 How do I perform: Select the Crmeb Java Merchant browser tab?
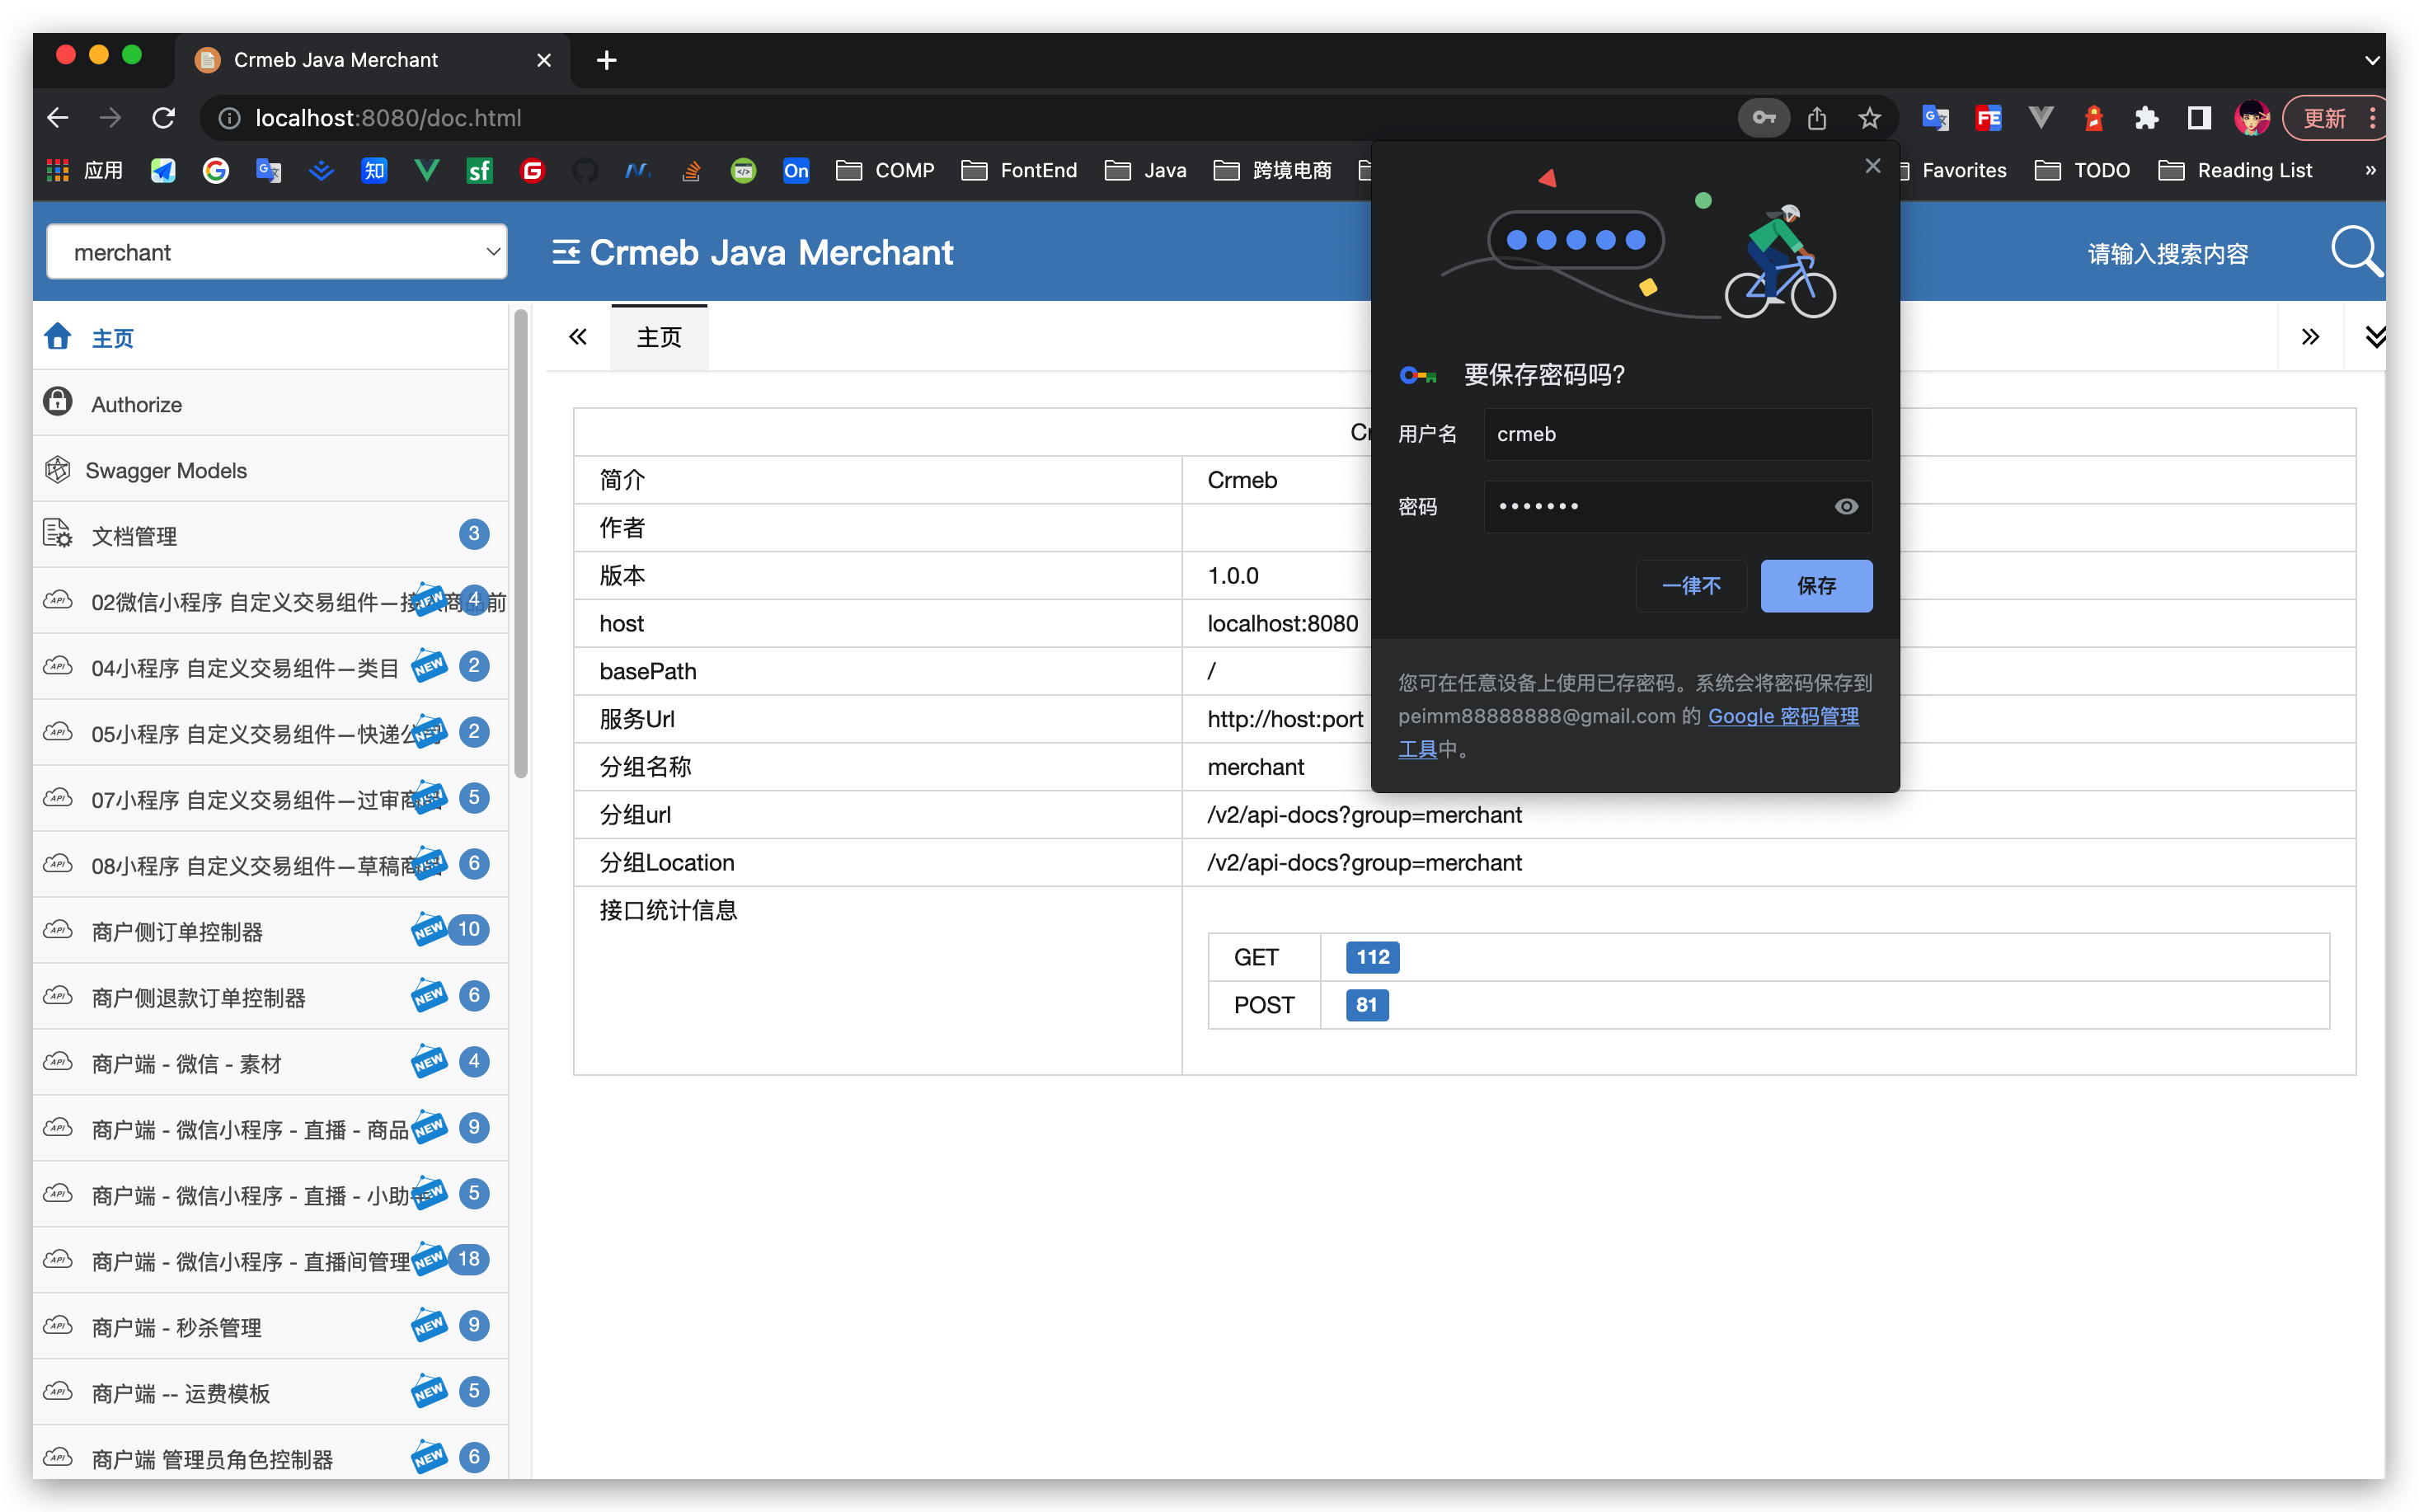coord(338,59)
